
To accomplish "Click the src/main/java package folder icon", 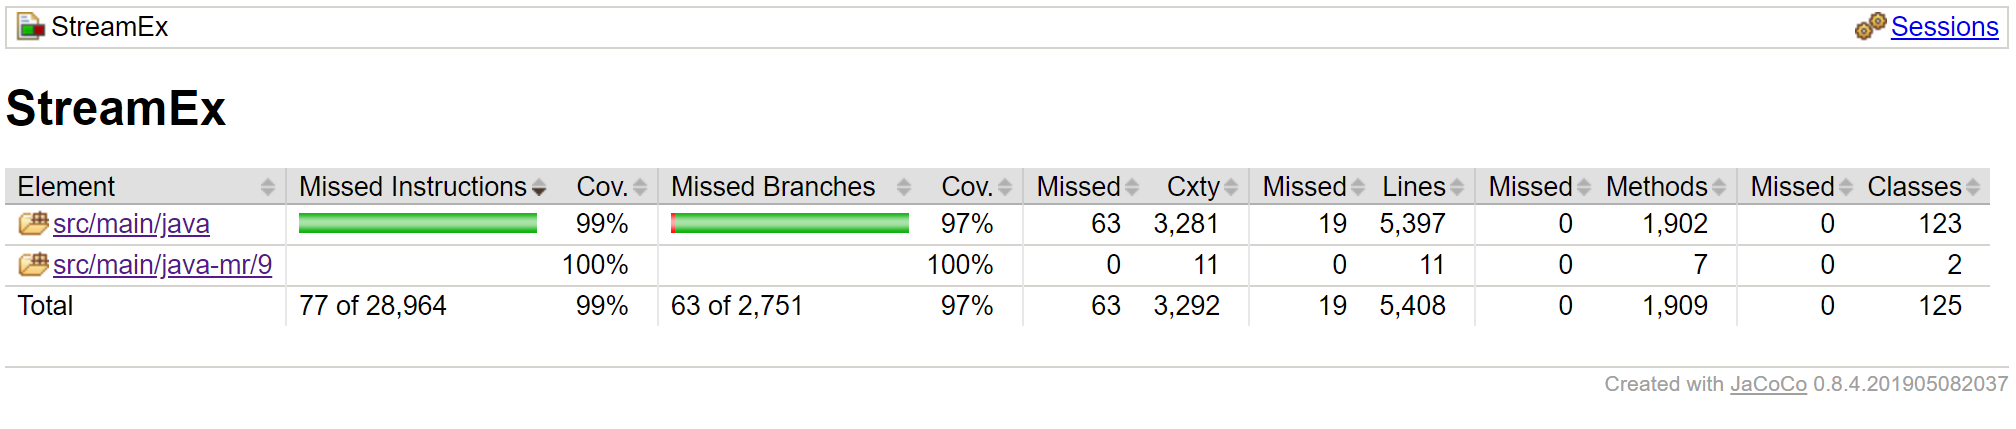I will pos(33,224).
